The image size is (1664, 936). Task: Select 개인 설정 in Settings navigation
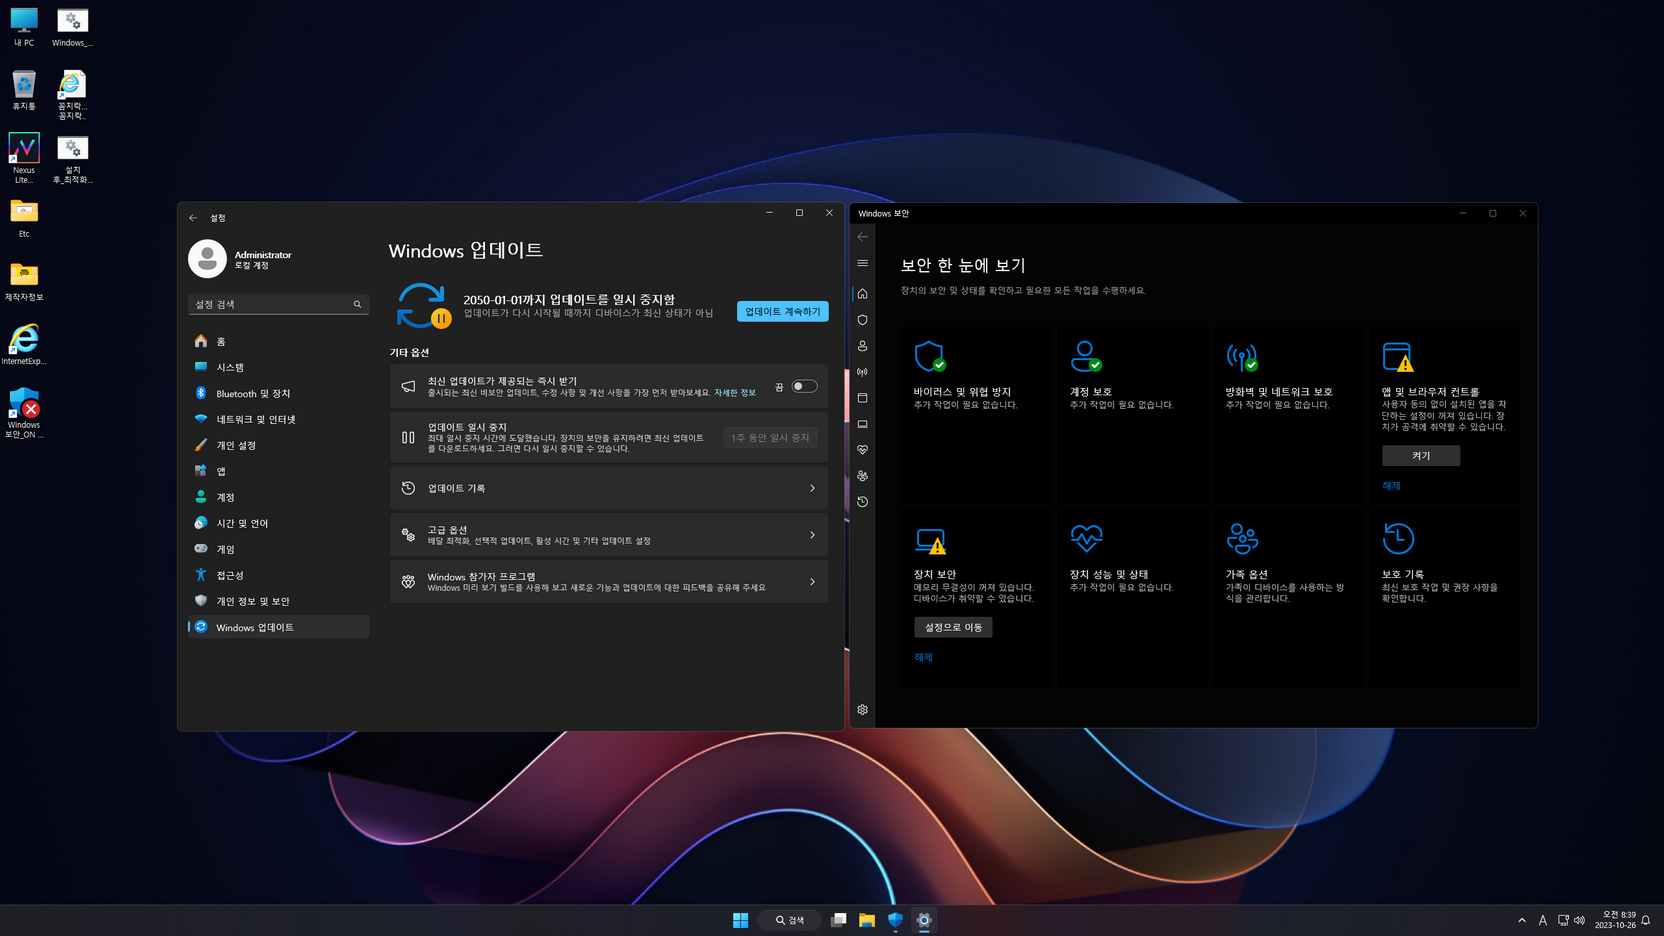[x=278, y=445]
